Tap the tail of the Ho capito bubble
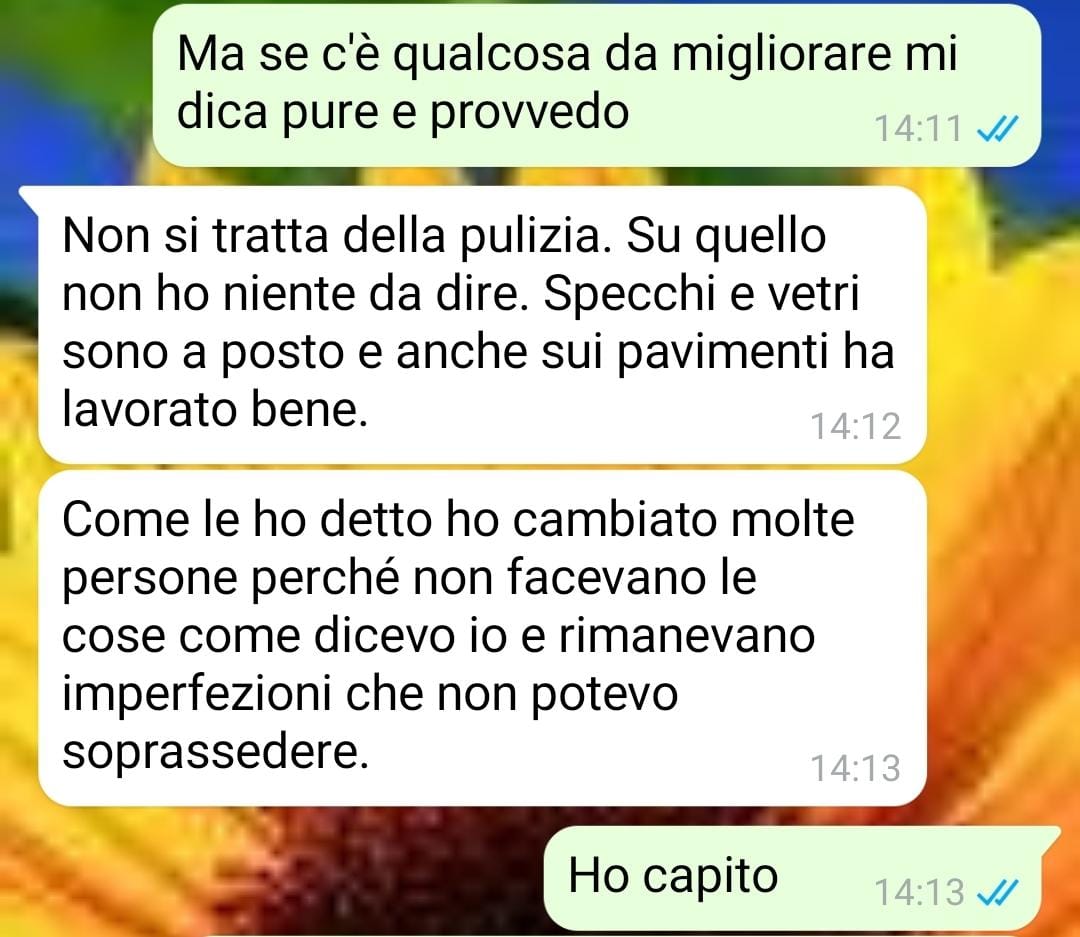The width and height of the screenshot is (1080, 937). coord(1050,836)
